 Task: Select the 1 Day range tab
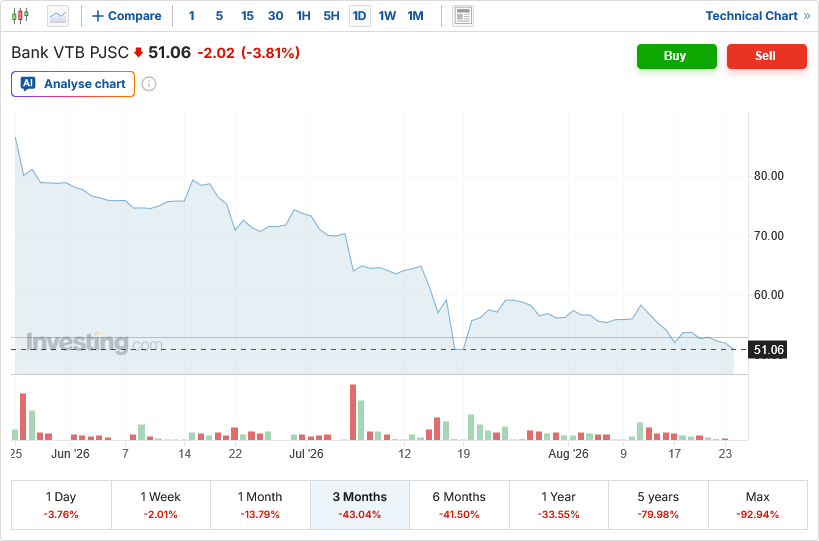tap(61, 505)
